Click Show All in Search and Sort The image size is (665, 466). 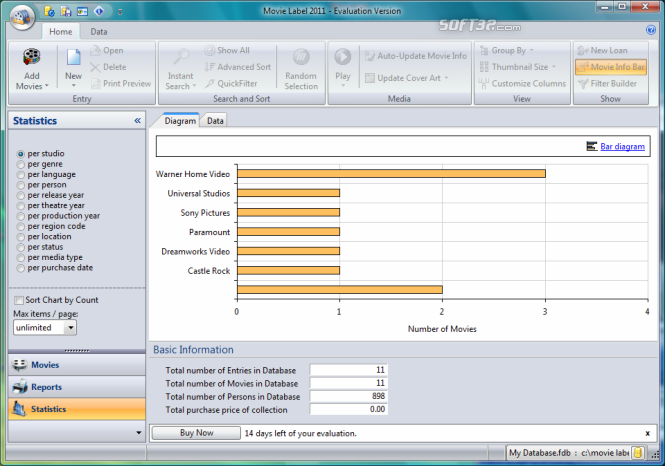(227, 50)
